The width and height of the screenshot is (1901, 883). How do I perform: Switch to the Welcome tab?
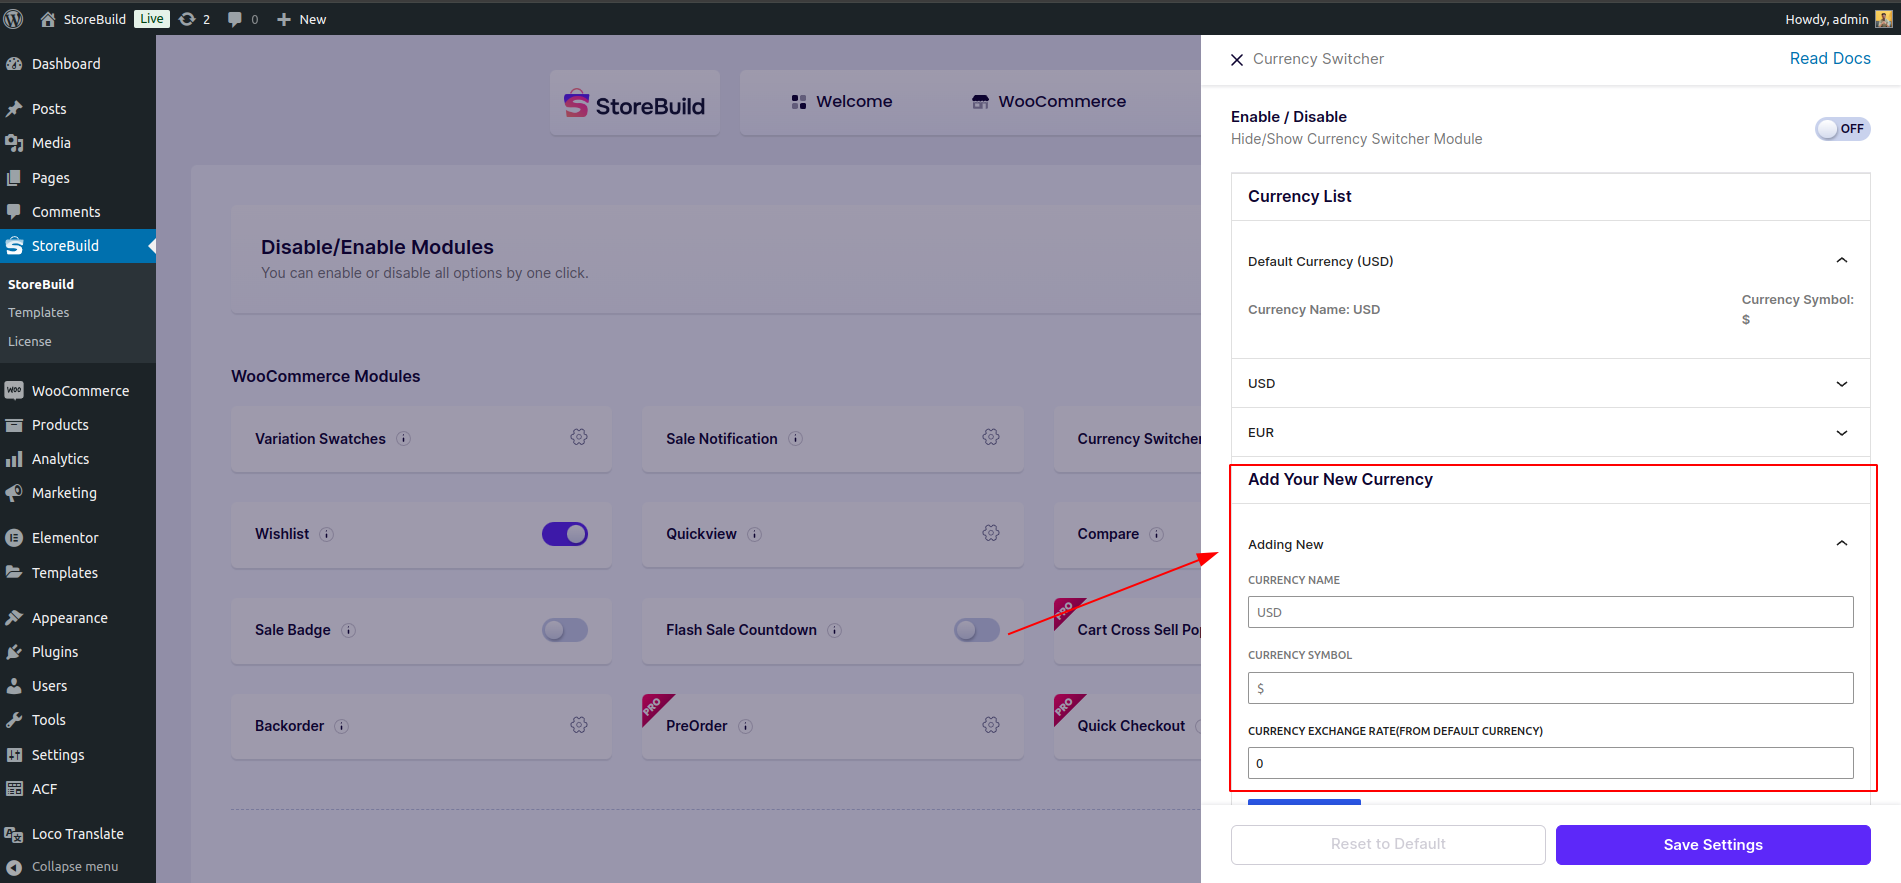pyautogui.click(x=841, y=102)
